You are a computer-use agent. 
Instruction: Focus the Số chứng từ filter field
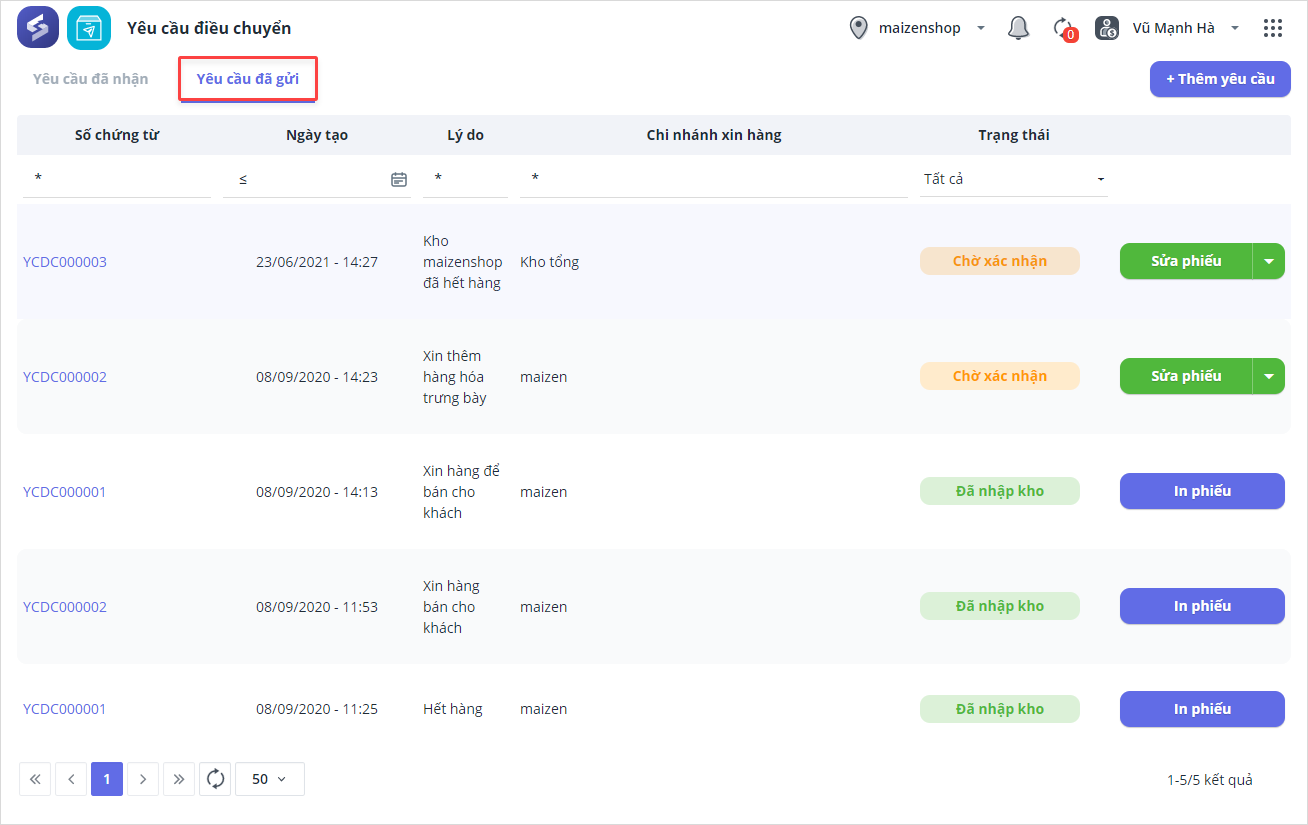tap(117, 179)
